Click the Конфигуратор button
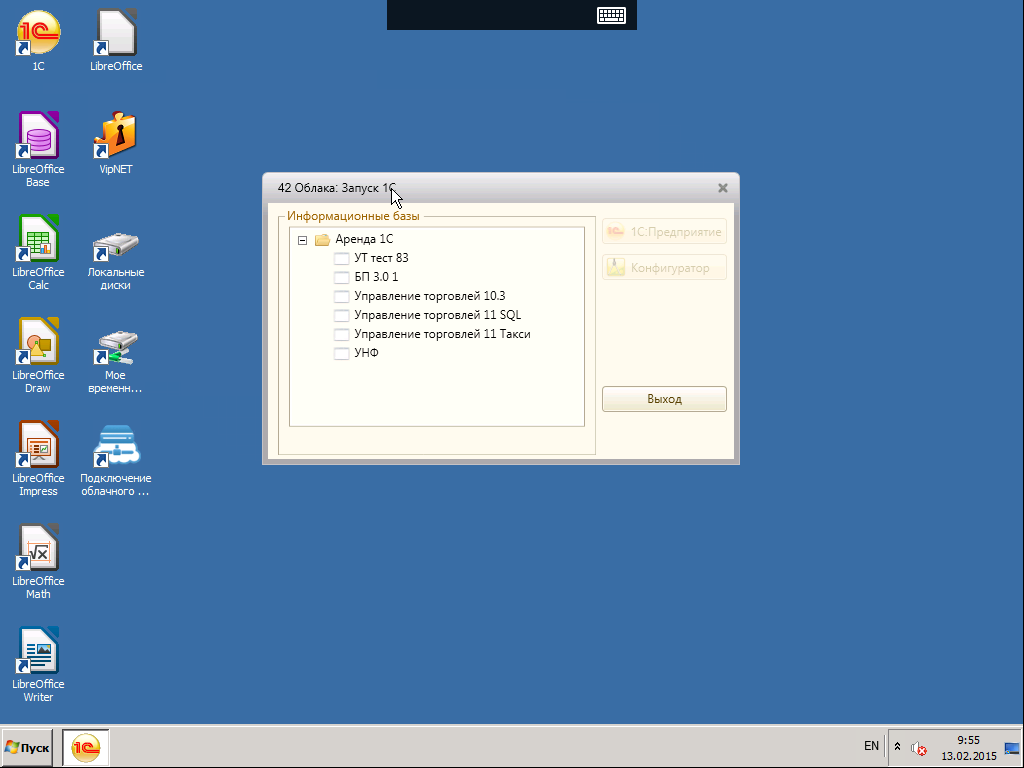This screenshot has height=768, width=1024. pos(664,267)
